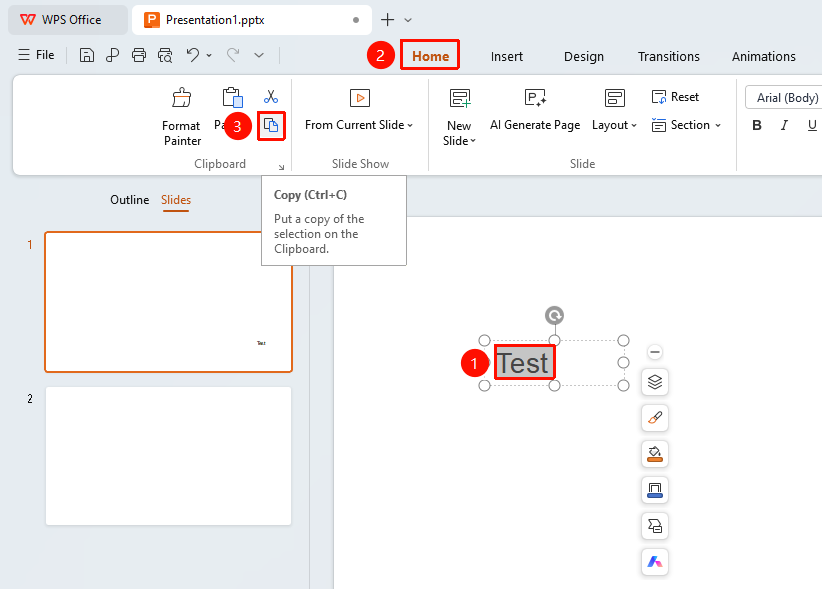Select slide 2 thumbnail

click(168, 456)
